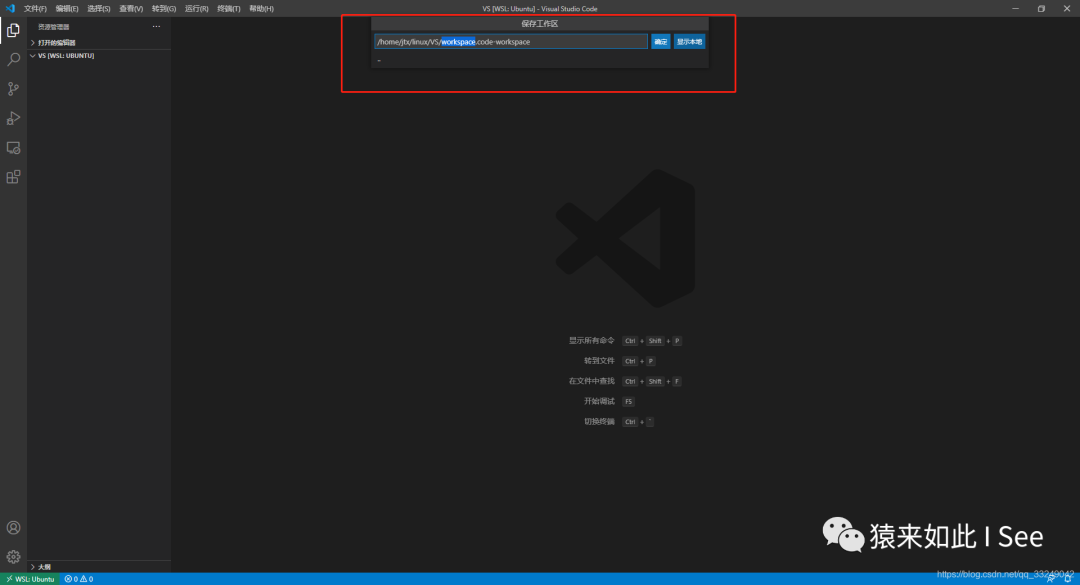This screenshot has width=1080, height=585.
Task: Open the Explorer view in activity bar
Action: tap(13, 30)
